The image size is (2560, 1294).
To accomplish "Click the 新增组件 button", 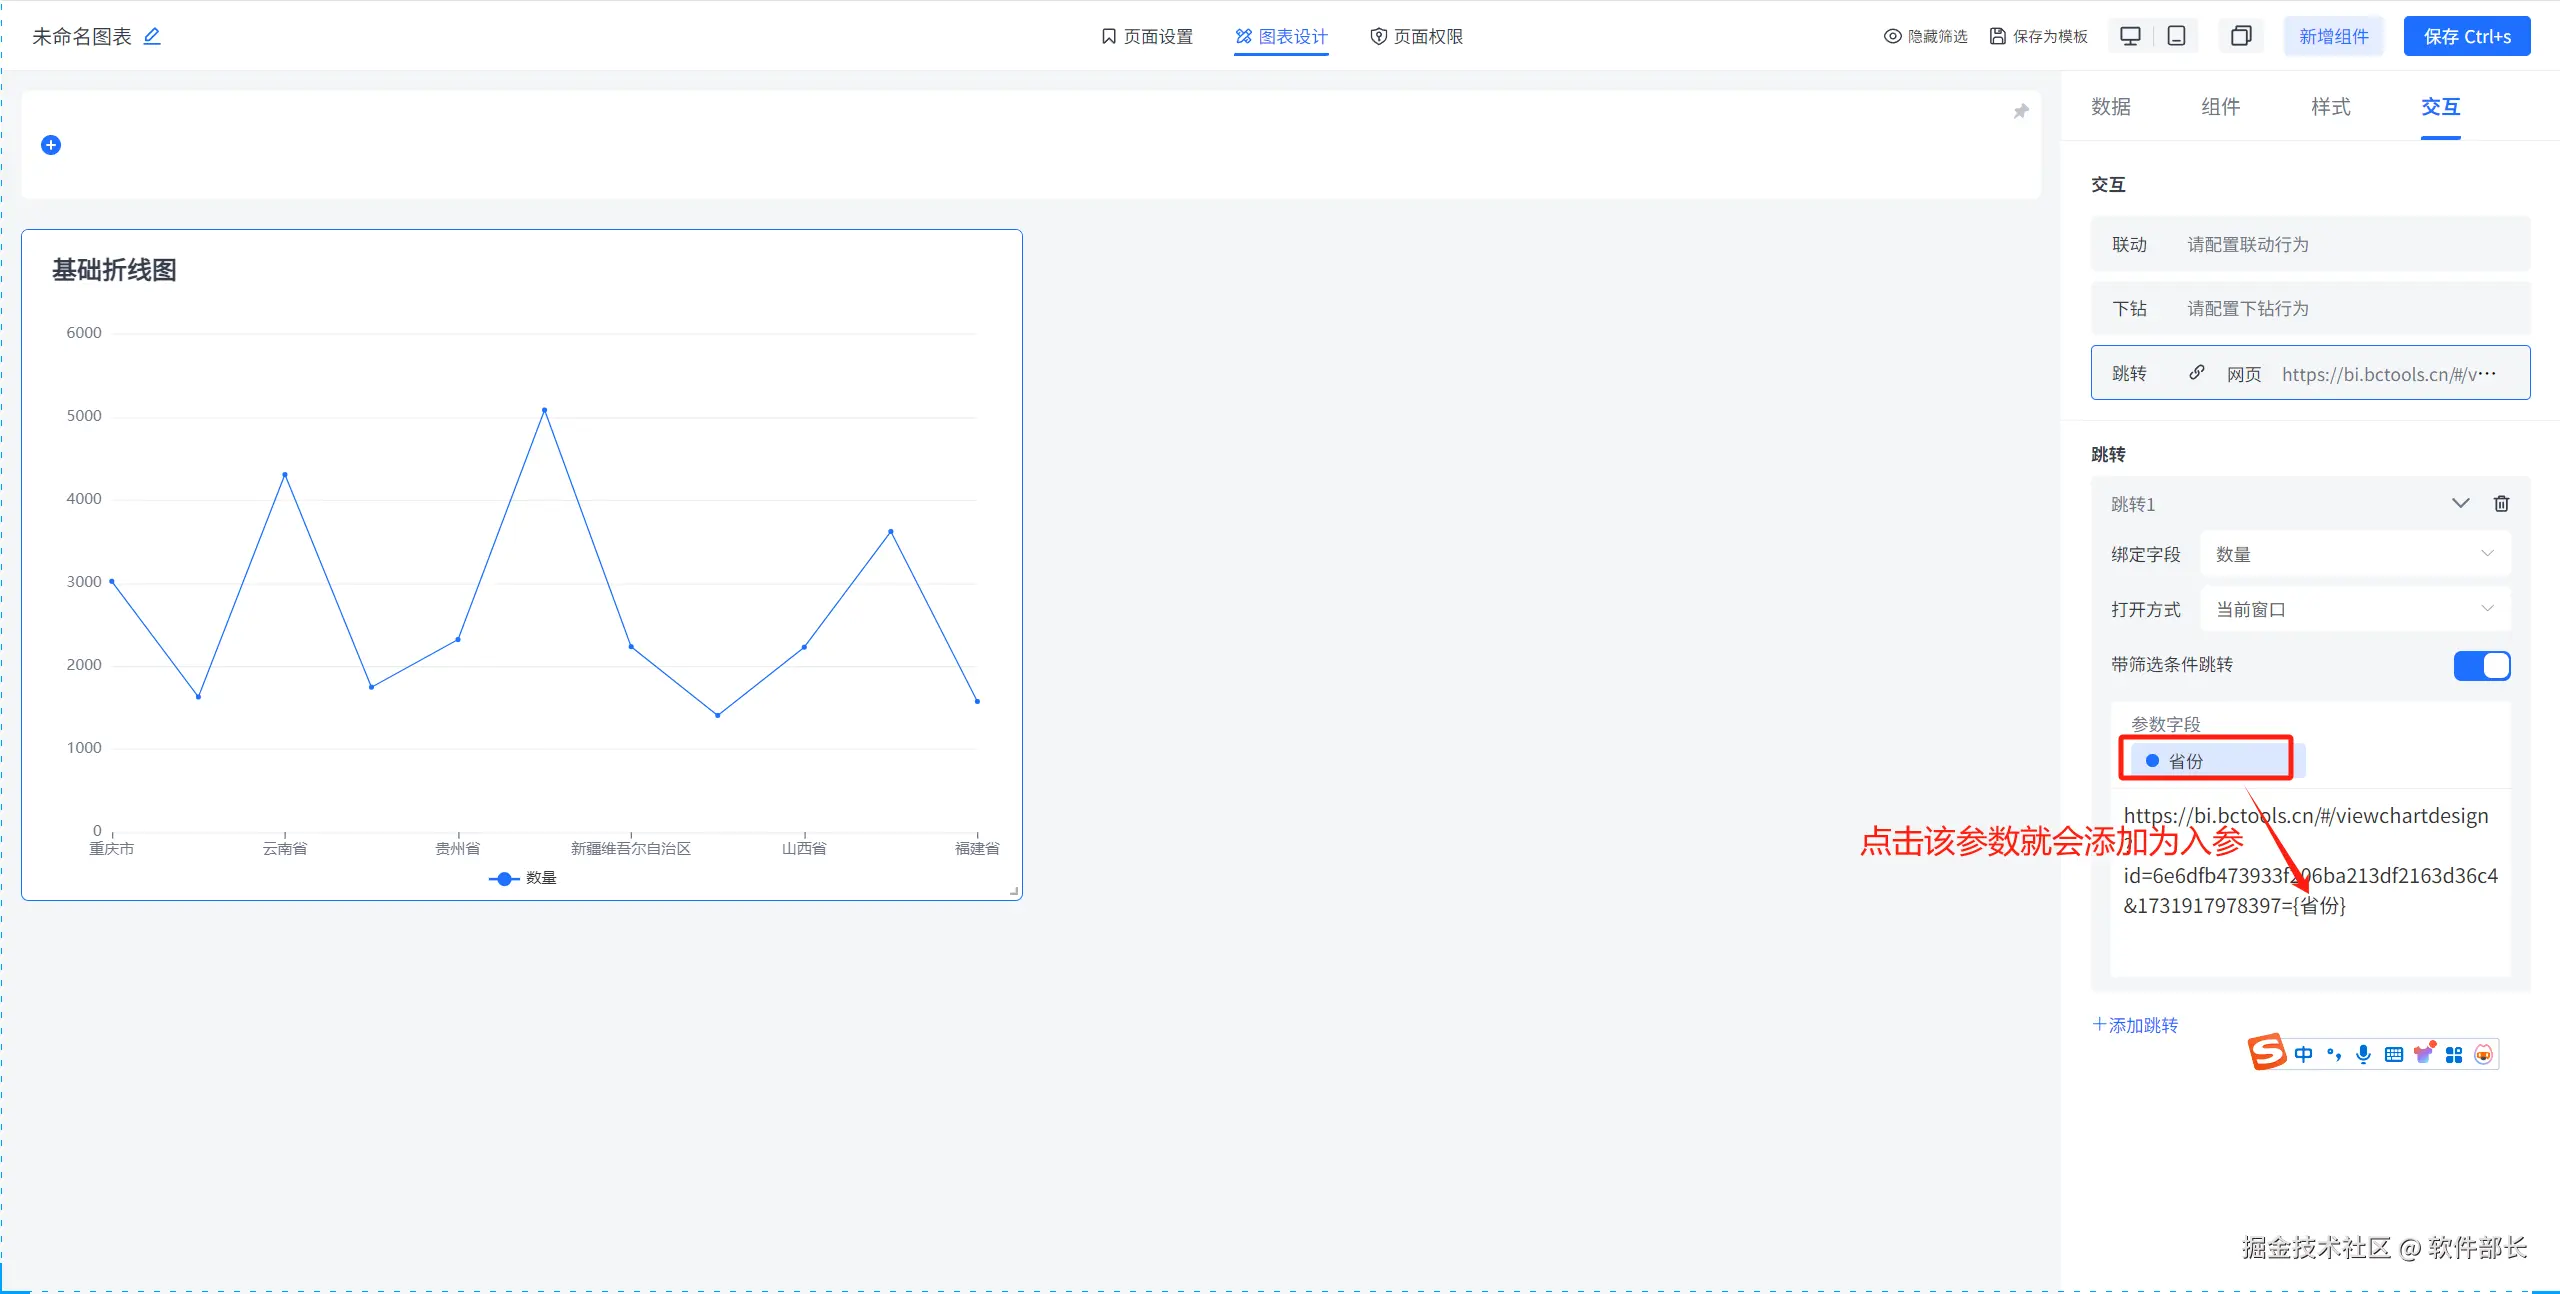I will pyautogui.click(x=2333, y=36).
